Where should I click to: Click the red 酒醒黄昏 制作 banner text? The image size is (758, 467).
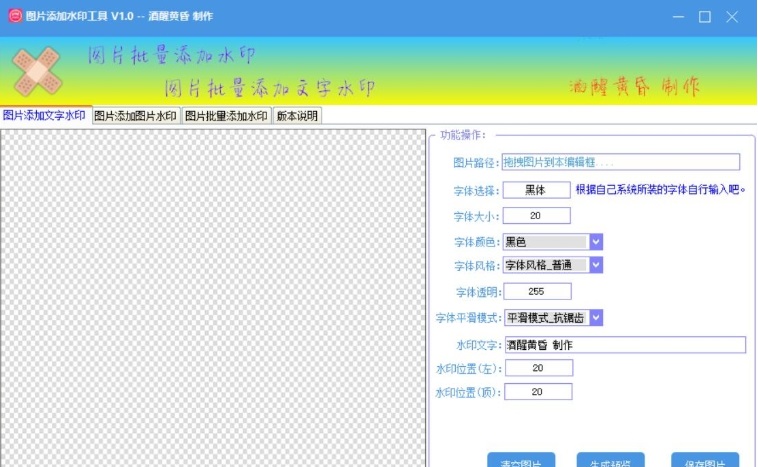click(x=634, y=87)
